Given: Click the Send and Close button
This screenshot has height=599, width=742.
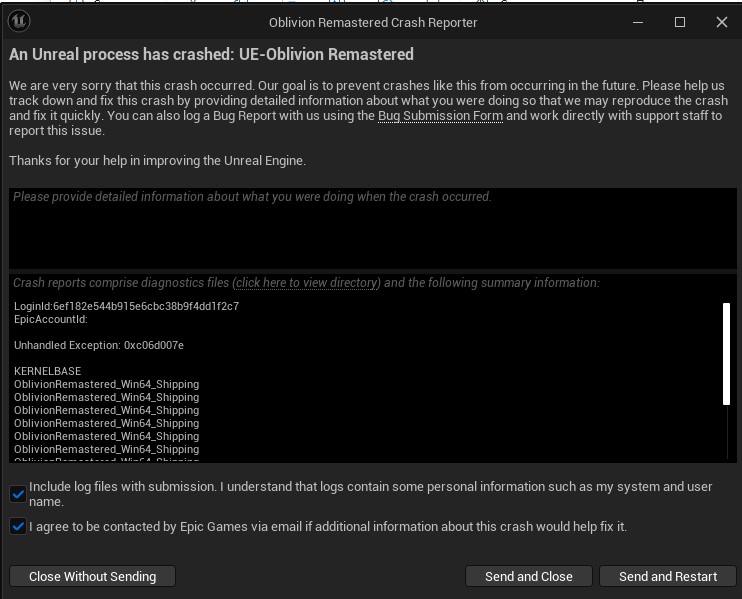Looking at the screenshot, I should coord(528,576).
